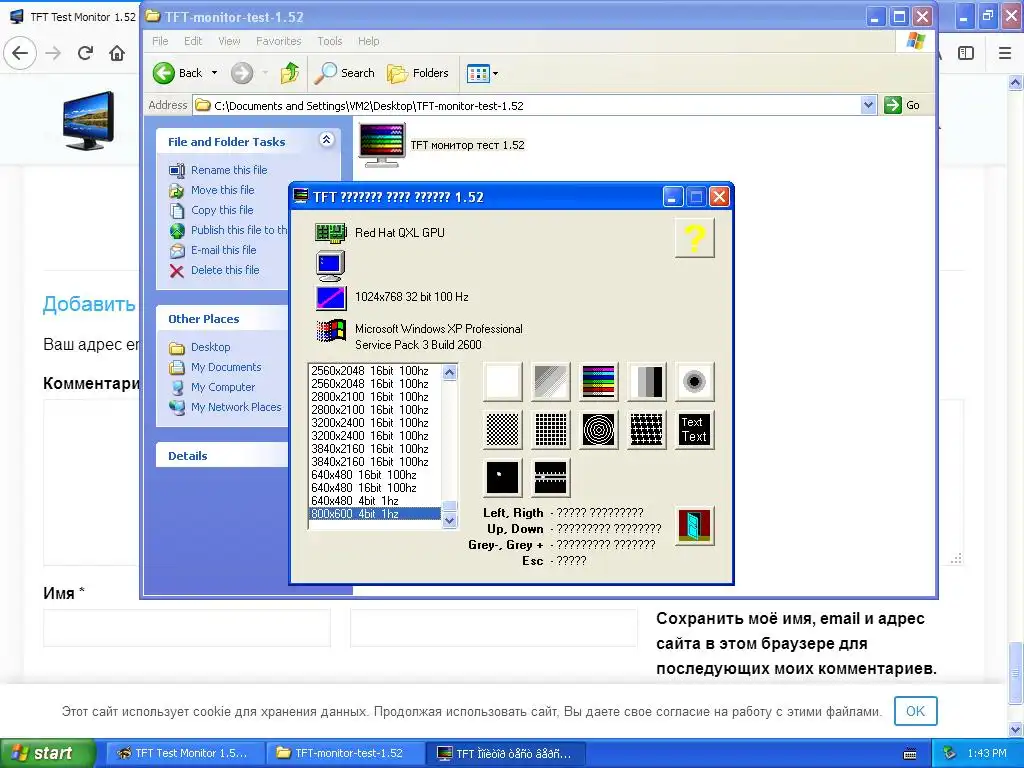Viewport: 1024px width, 768px height.
Task: Click the blue monitor icon under GPU
Action: (330, 266)
